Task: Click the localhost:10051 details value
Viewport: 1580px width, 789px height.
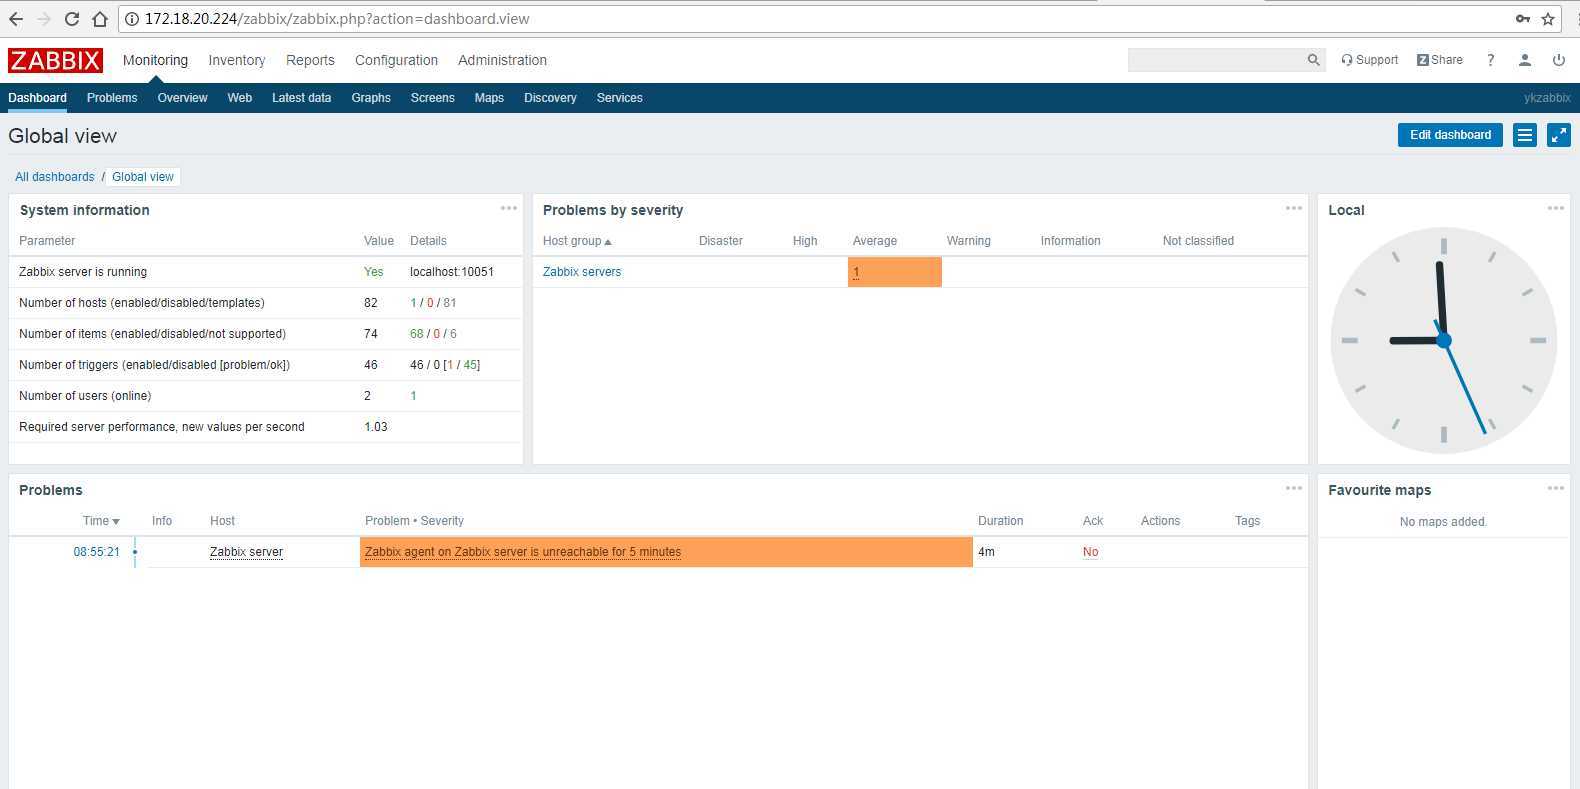Action: pos(452,272)
